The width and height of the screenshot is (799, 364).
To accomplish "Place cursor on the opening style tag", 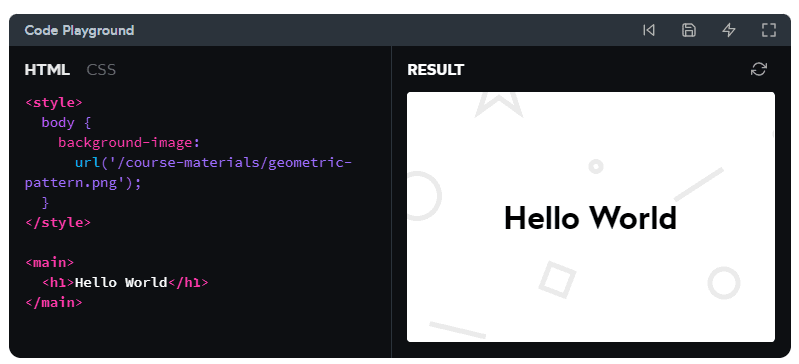I will click(x=54, y=102).
